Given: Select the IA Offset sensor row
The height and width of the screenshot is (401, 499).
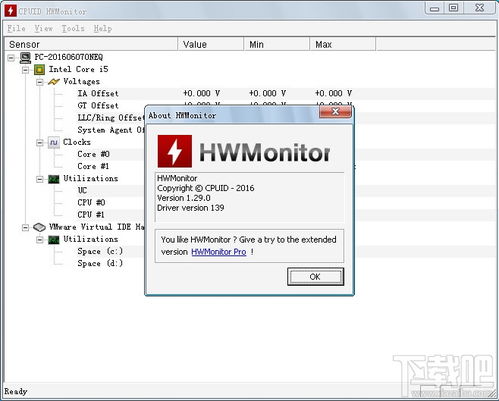Looking at the screenshot, I should pos(250,94).
